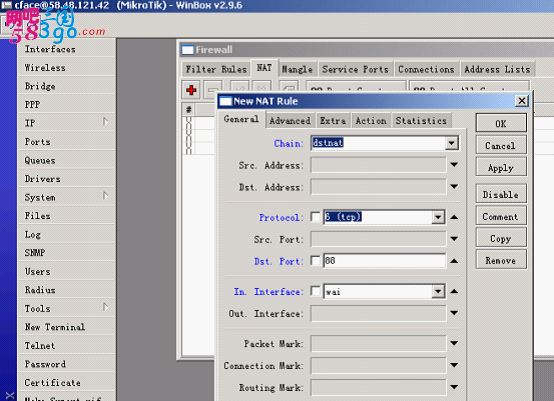554x401 pixels.
Task: Switch to the Advanced tab
Action: coord(290,121)
